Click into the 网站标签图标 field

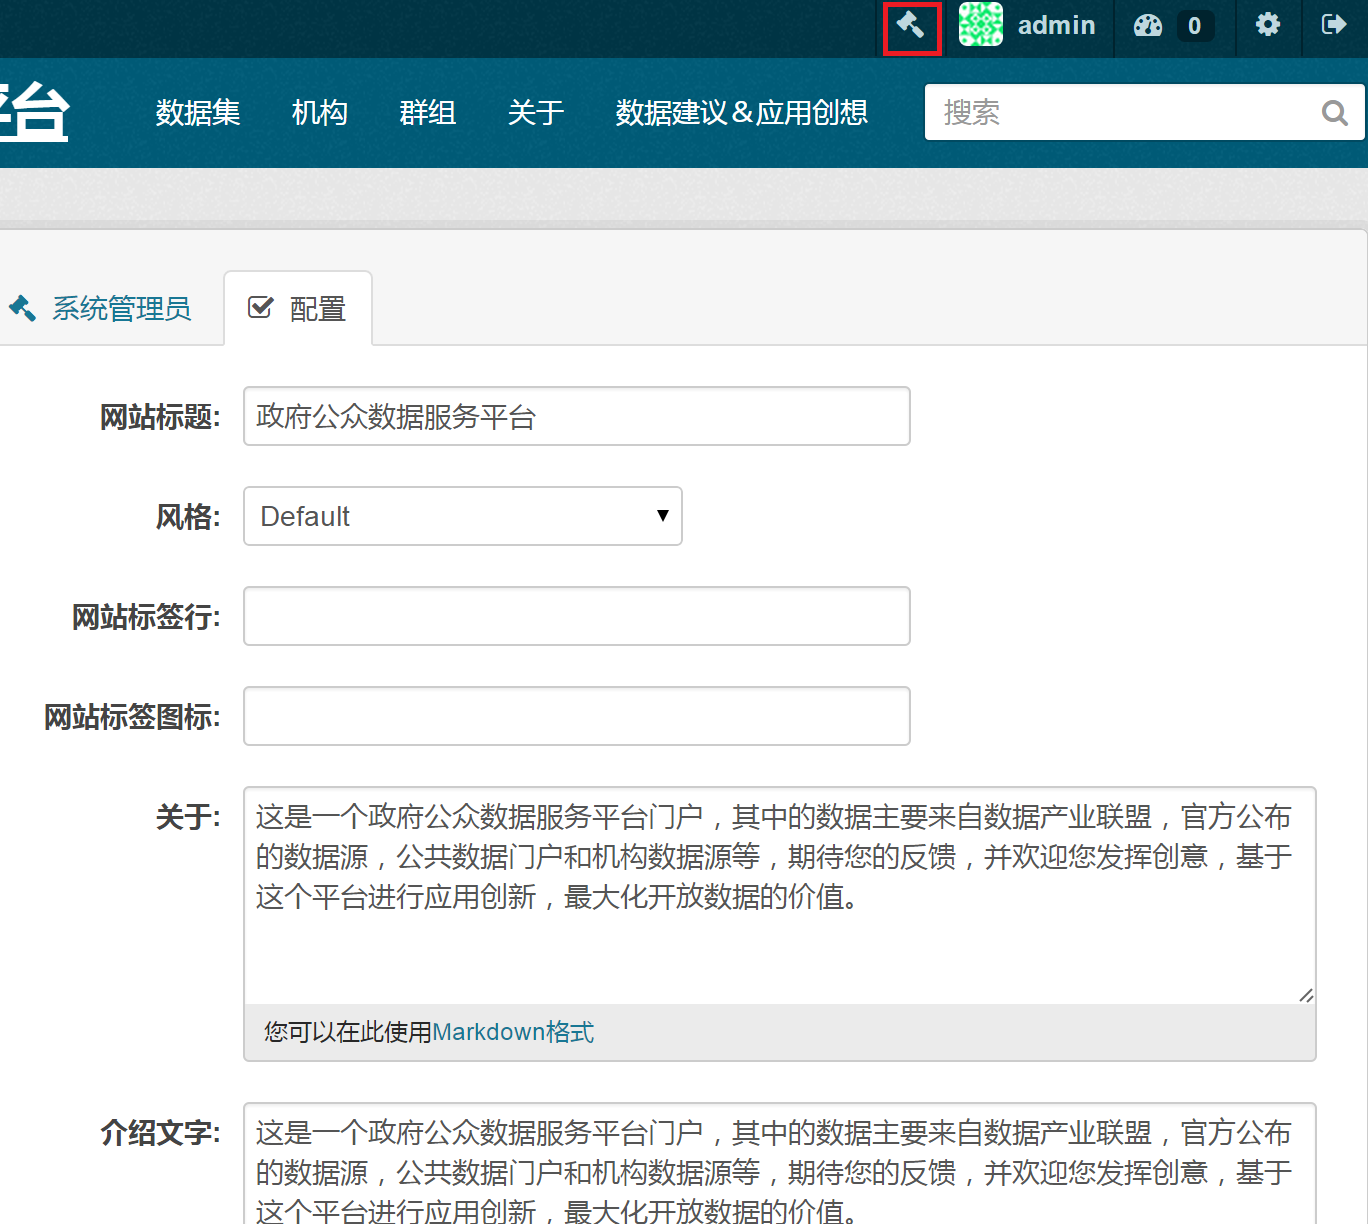click(x=577, y=716)
